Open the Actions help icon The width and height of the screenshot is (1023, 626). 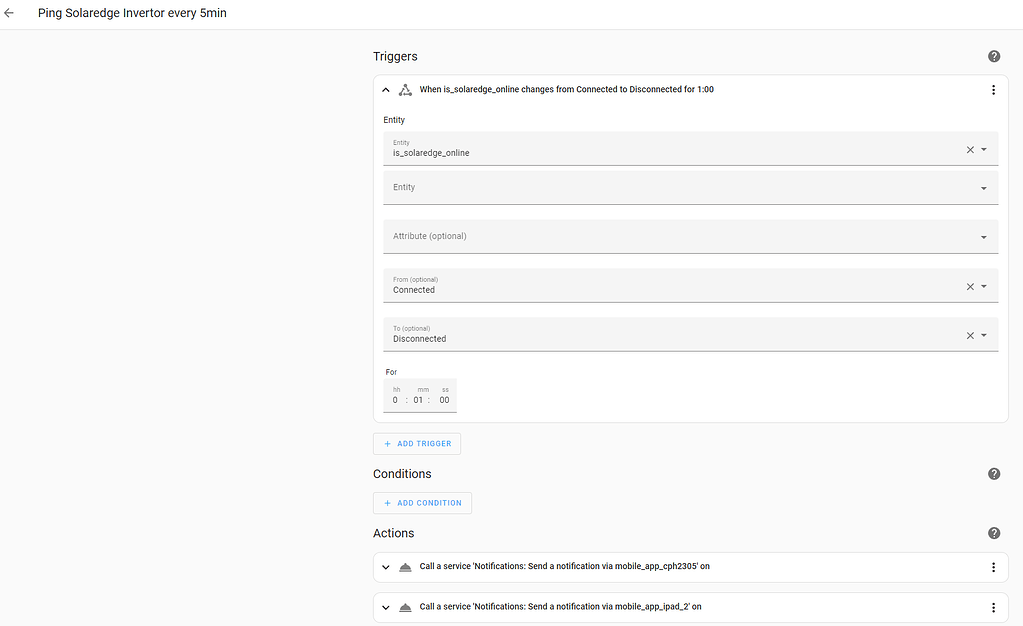tap(993, 533)
